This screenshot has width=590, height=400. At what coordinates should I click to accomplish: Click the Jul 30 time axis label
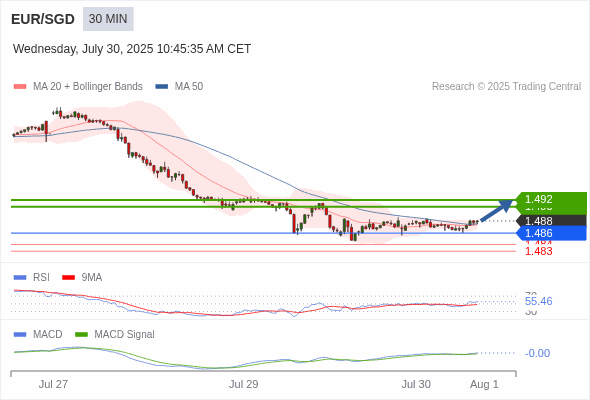pos(416,384)
